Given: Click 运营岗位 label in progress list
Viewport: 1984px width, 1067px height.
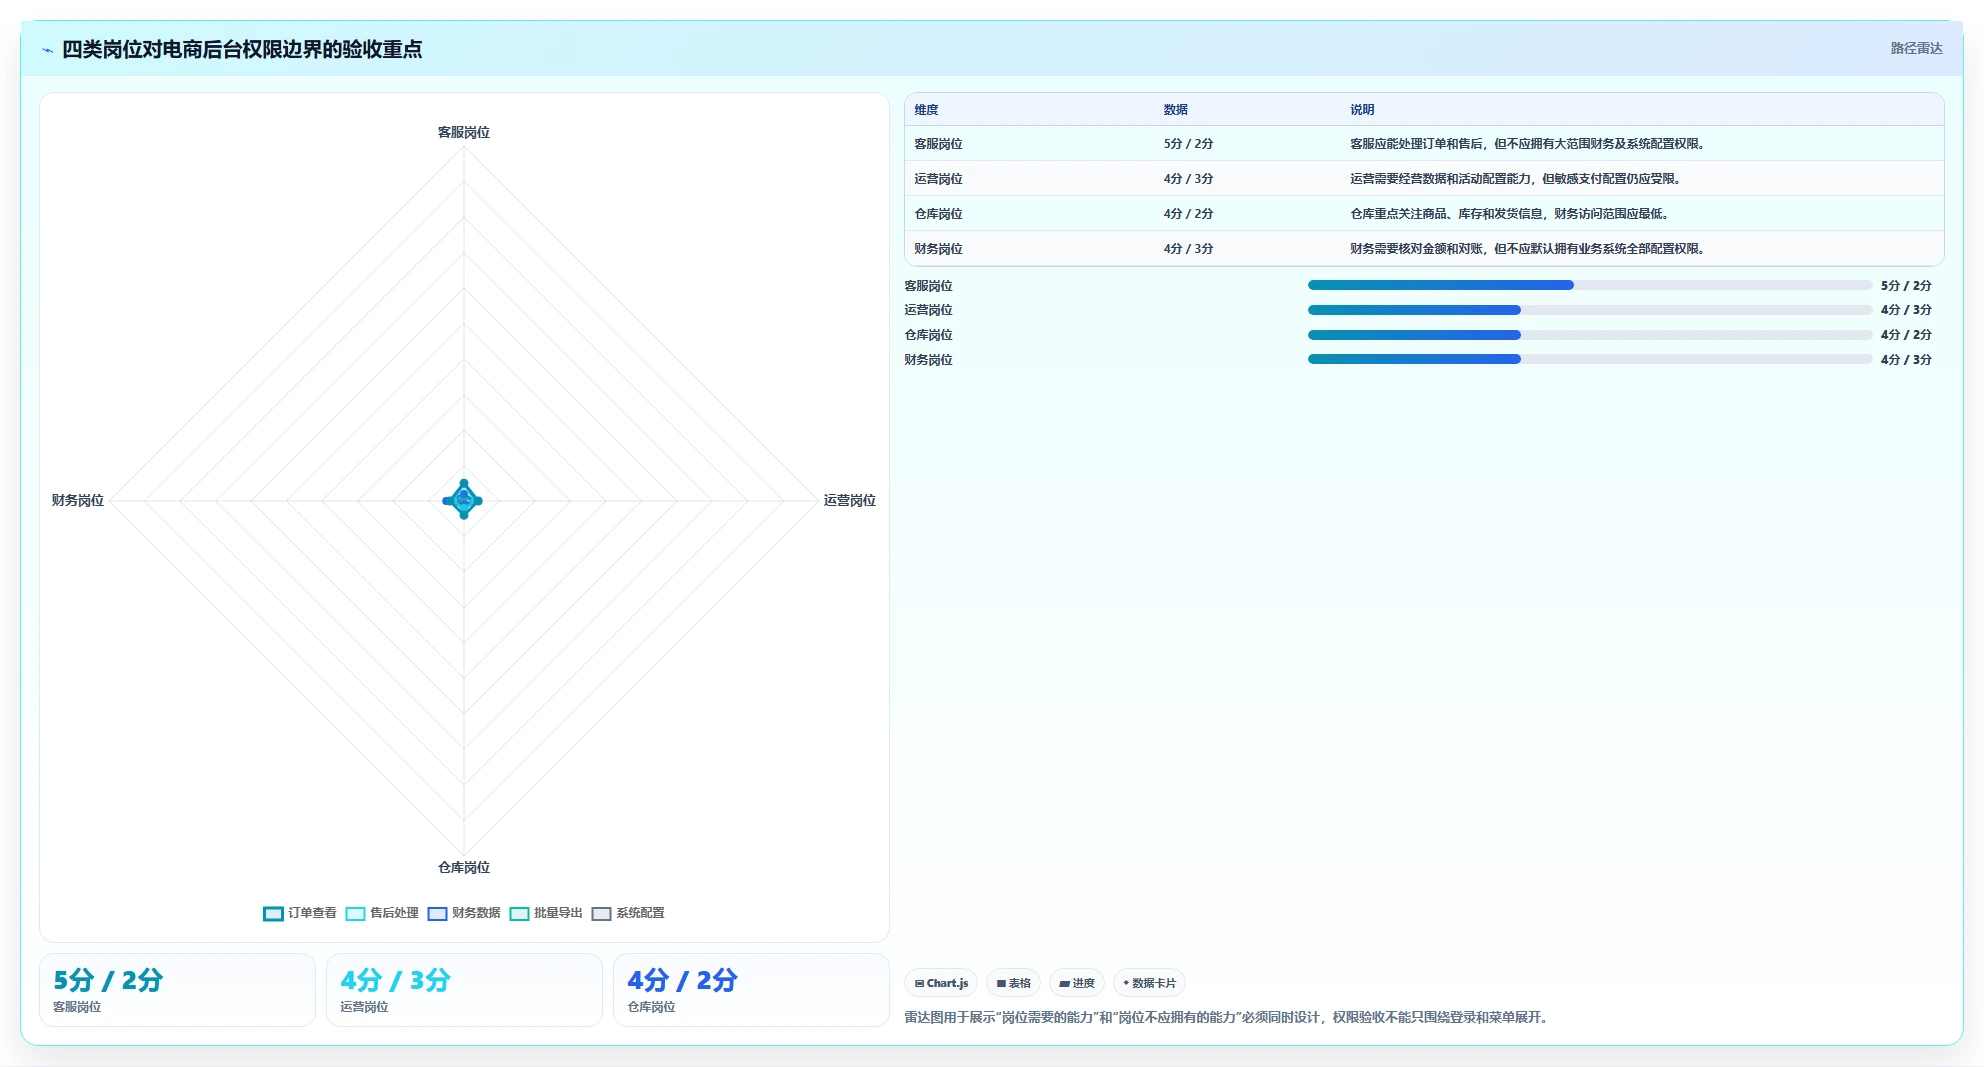Looking at the screenshot, I should pos(928,310).
